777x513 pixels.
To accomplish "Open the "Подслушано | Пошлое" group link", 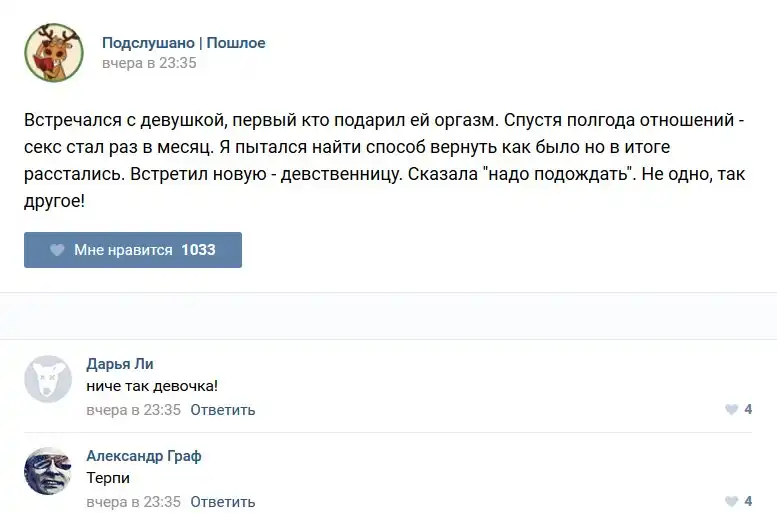I will [x=183, y=43].
